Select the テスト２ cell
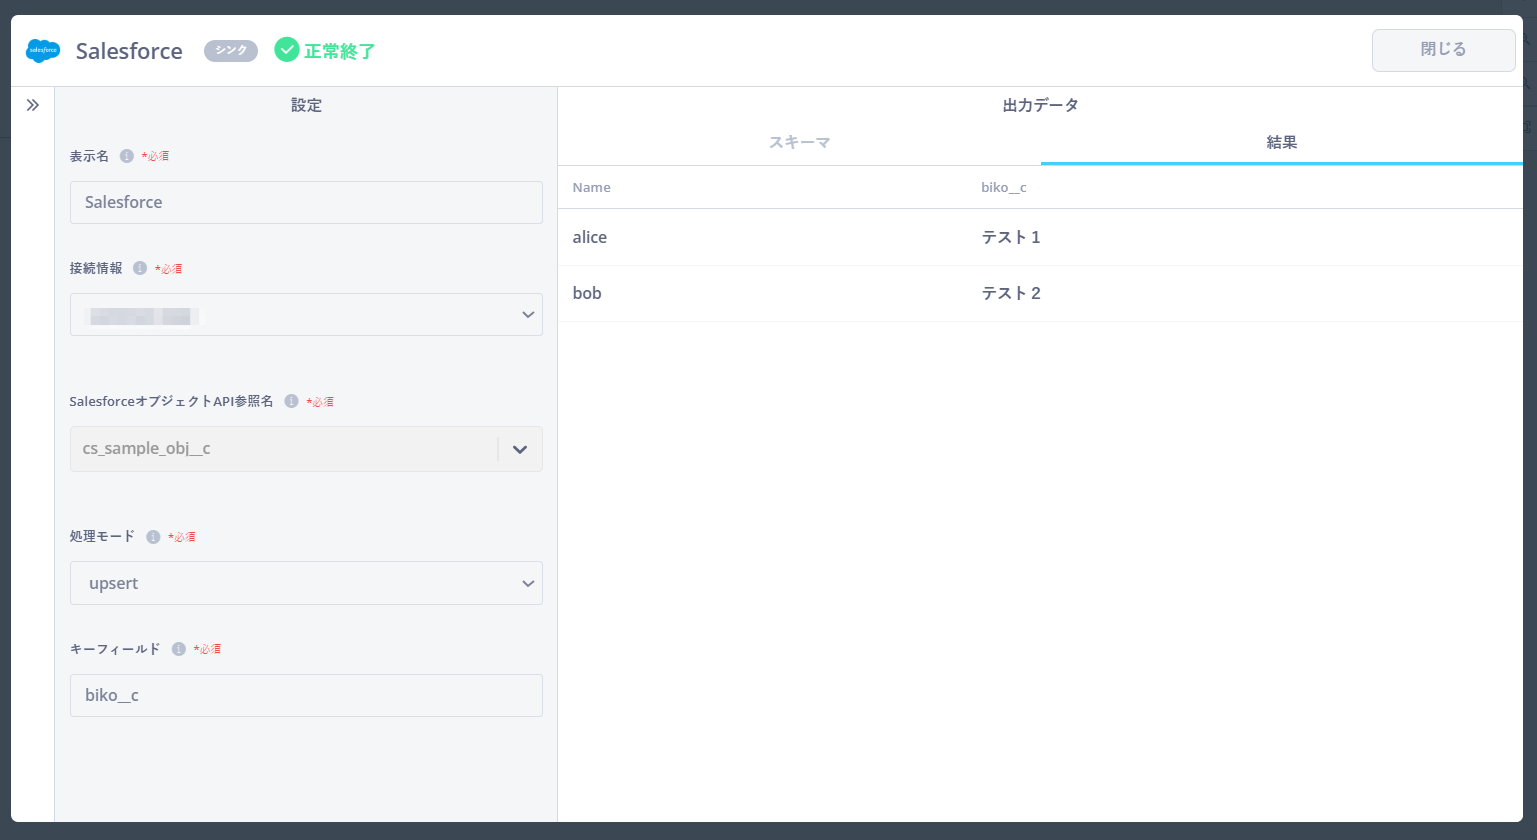This screenshot has width=1537, height=840. coord(1011,293)
